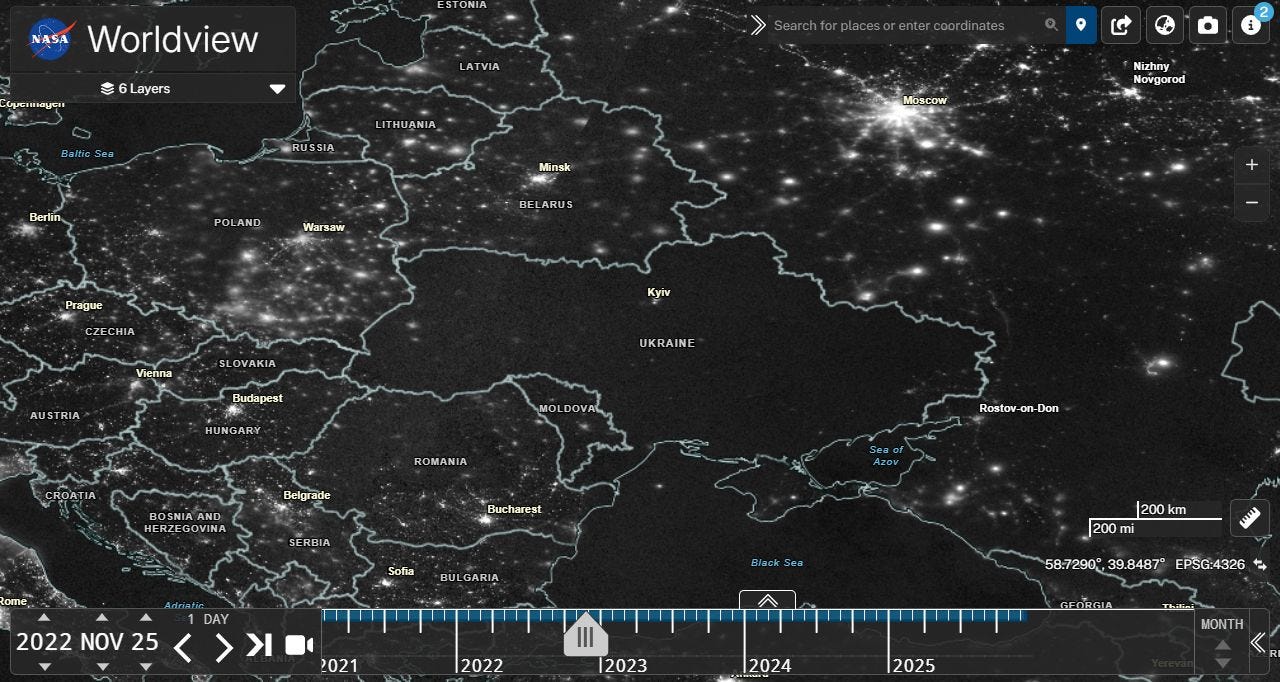Click the NASA logo
Screen dimensions: 1280x682
(x=49, y=40)
